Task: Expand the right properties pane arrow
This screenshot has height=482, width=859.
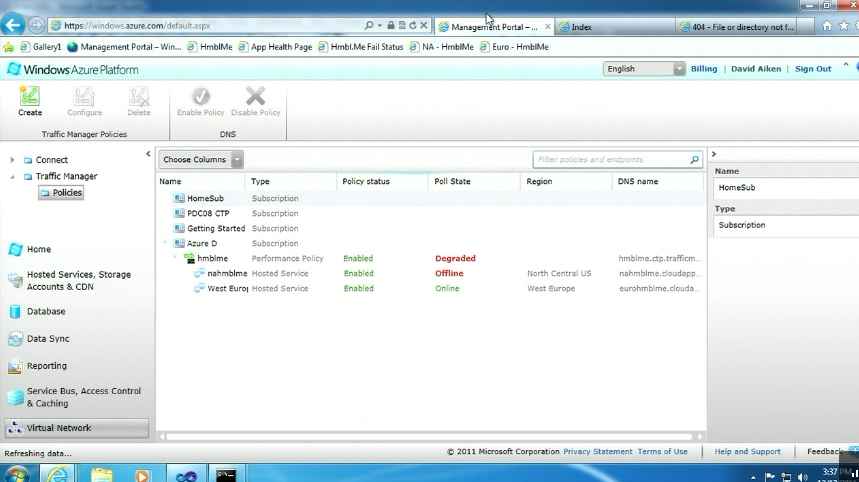Action: (x=714, y=154)
